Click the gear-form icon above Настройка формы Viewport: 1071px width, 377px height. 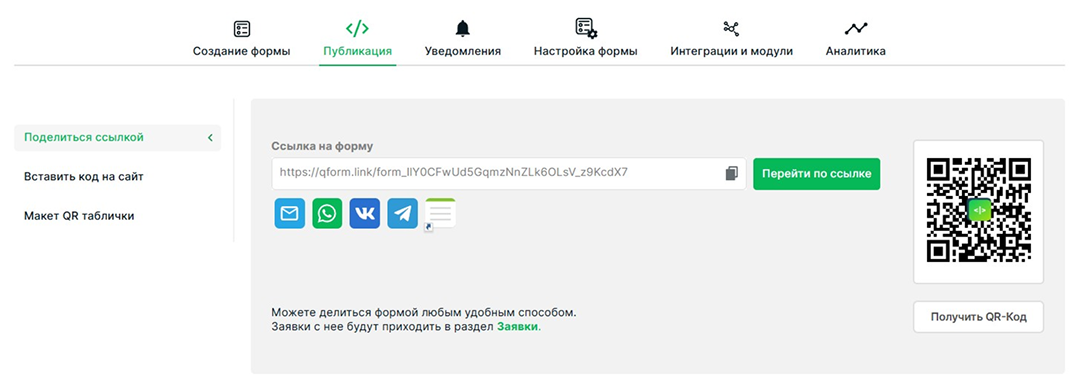[x=585, y=28]
